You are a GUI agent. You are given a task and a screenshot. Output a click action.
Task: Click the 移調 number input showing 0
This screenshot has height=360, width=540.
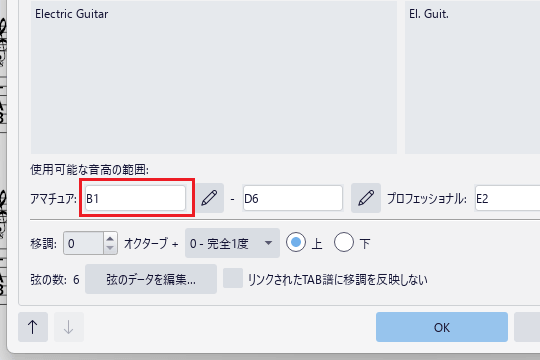point(83,243)
